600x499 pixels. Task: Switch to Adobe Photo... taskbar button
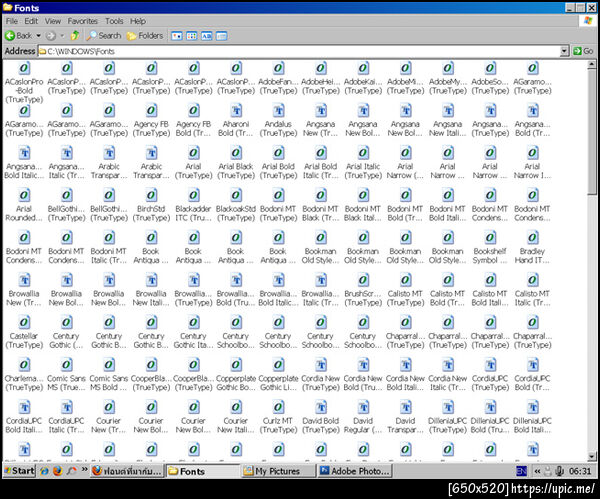(354, 471)
